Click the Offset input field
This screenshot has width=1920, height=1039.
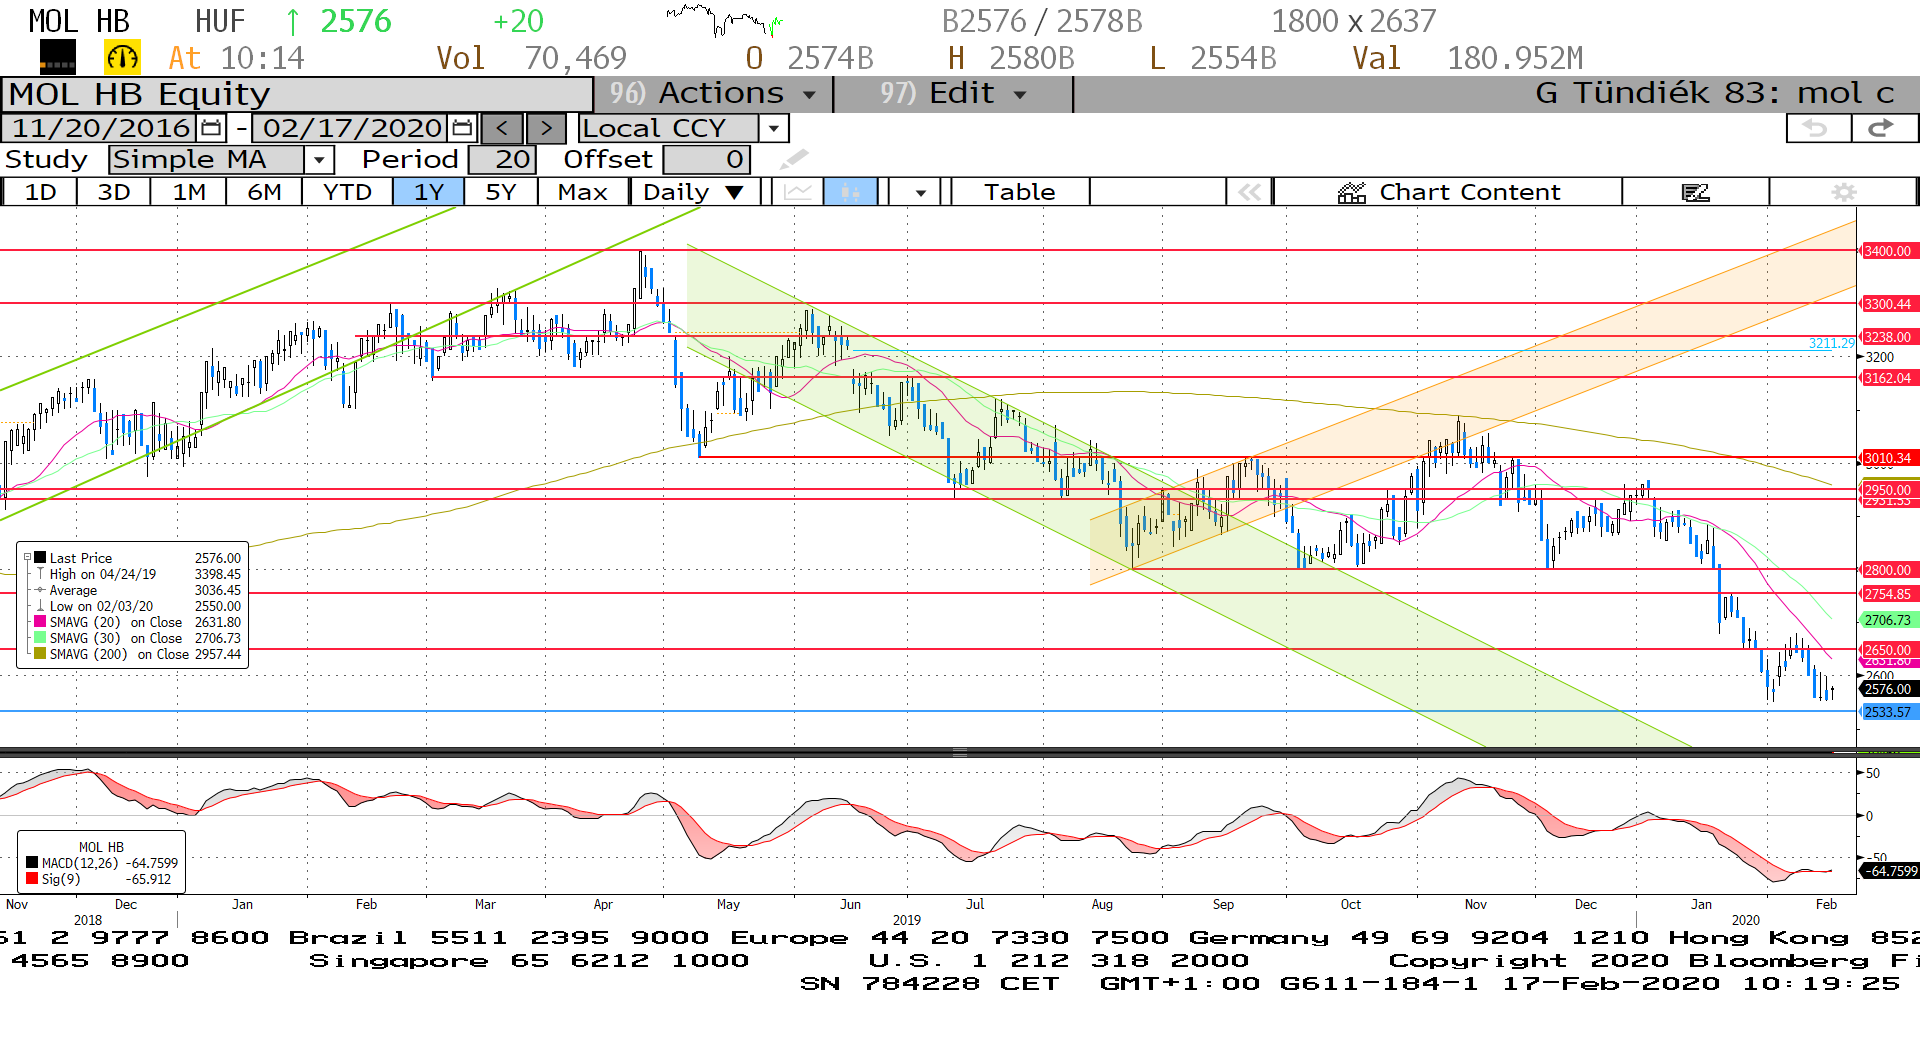click(706, 160)
